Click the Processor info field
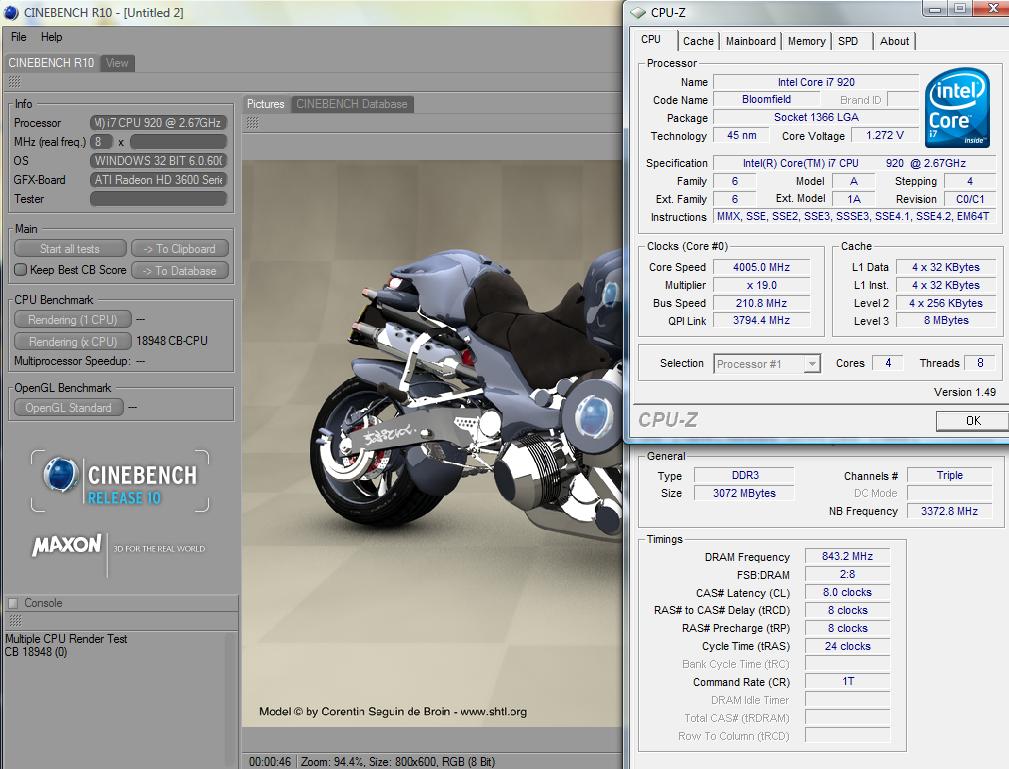The width and height of the screenshot is (1009, 769). point(158,122)
